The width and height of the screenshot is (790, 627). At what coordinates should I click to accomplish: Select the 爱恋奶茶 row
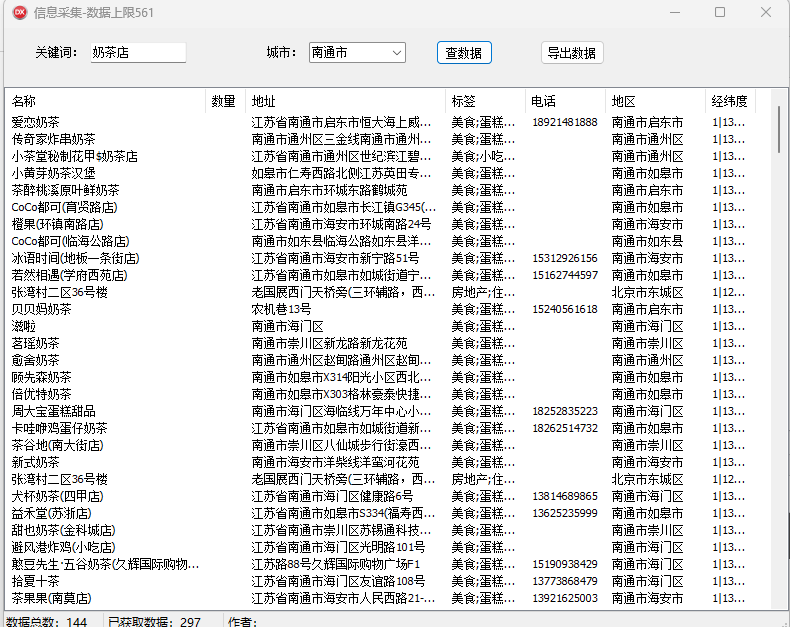36,122
